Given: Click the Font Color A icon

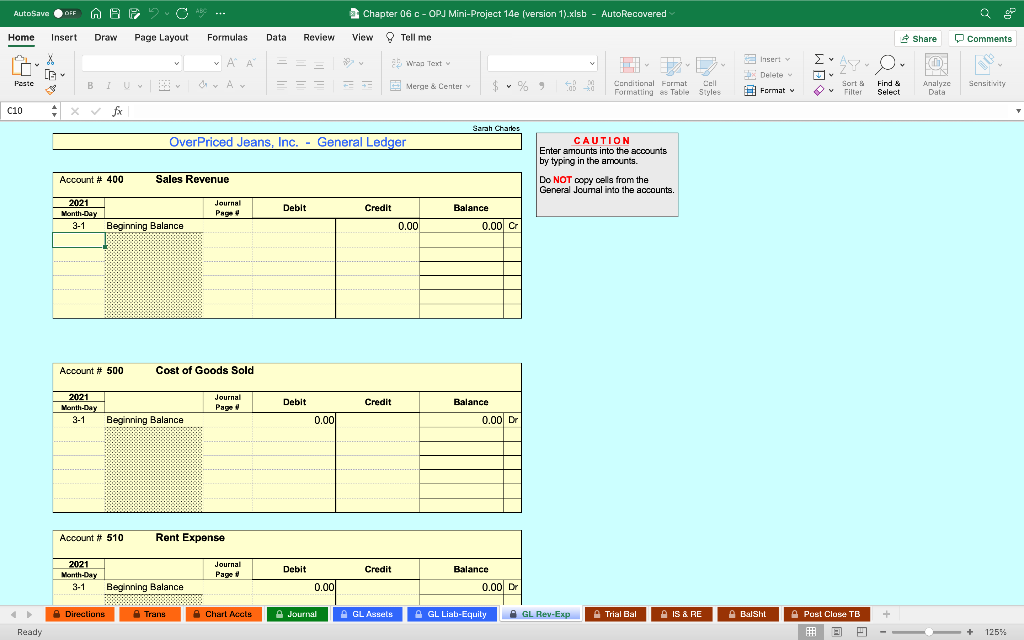Looking at the screenshot, I should tap(230, 86).
